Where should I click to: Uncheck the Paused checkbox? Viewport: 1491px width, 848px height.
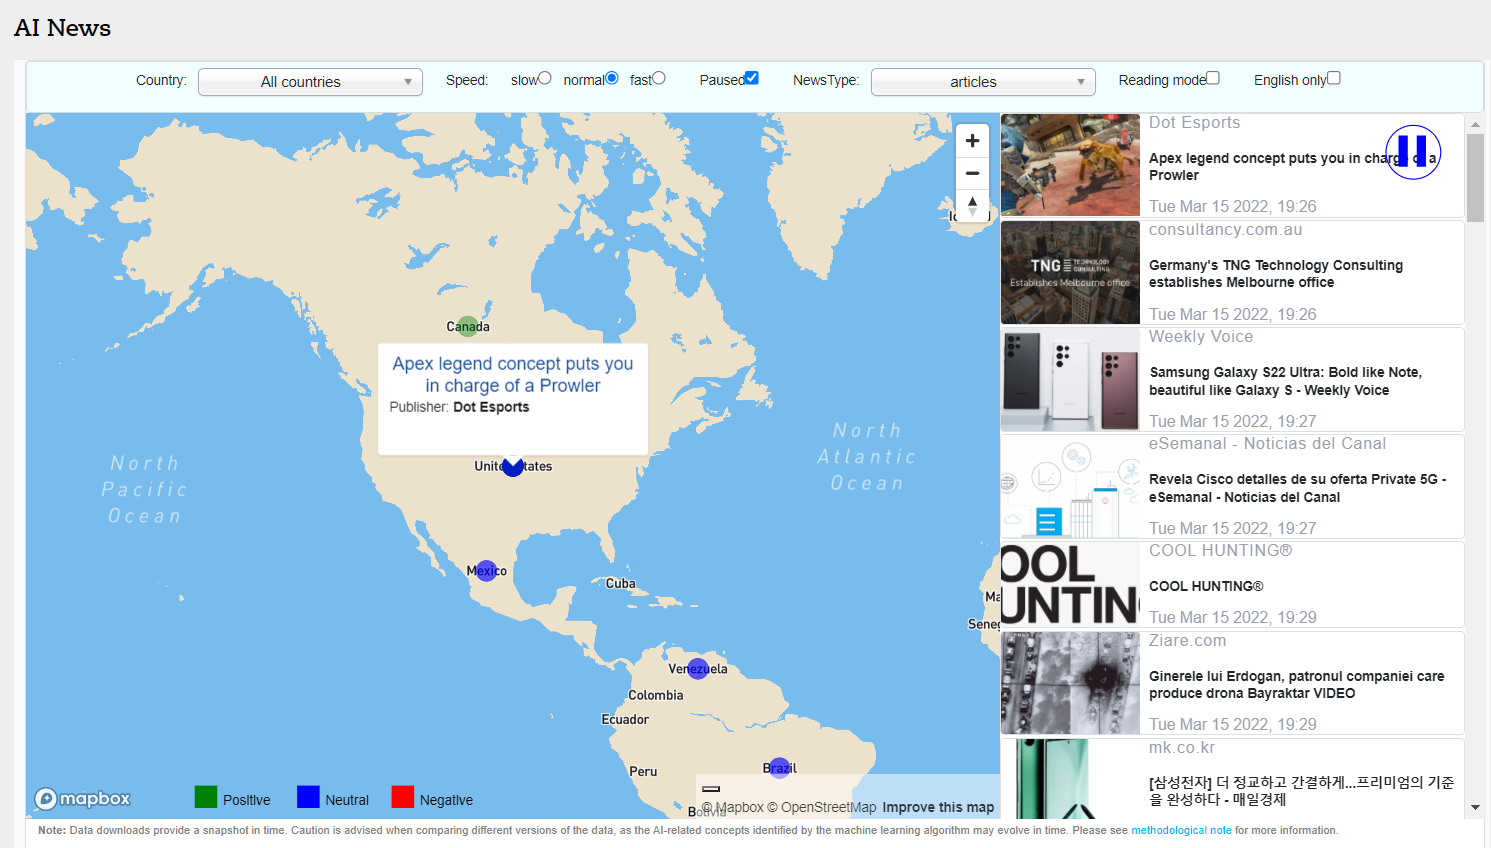pyautogui.click(x=752, y=78)
